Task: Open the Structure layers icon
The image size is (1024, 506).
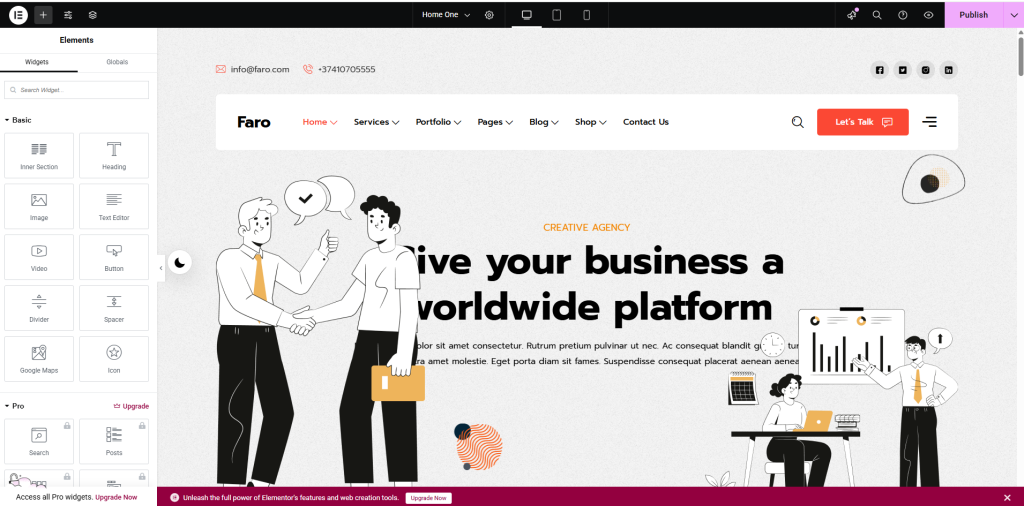Action: tap(93, 15)
